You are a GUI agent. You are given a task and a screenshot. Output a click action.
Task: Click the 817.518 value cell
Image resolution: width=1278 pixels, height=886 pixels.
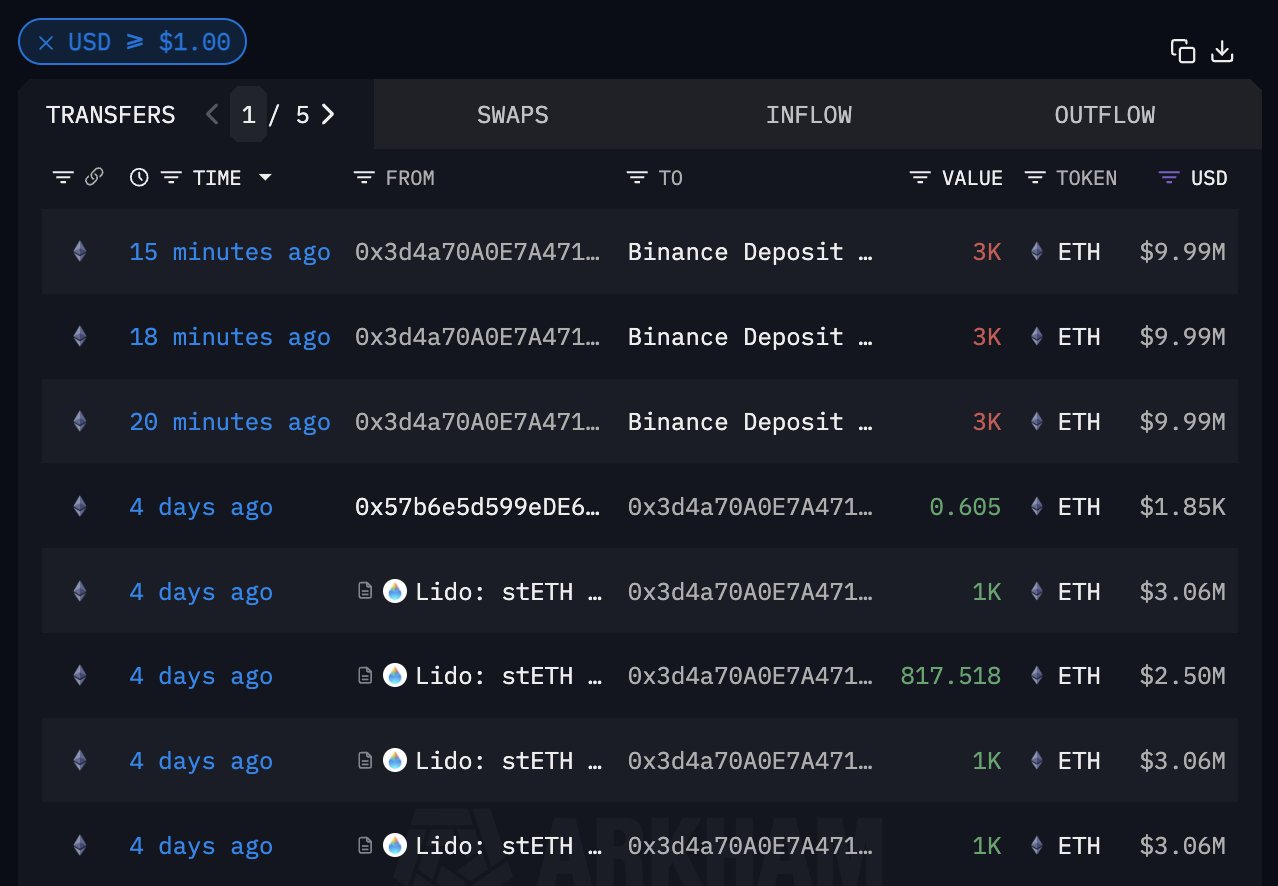pos(951,676)
